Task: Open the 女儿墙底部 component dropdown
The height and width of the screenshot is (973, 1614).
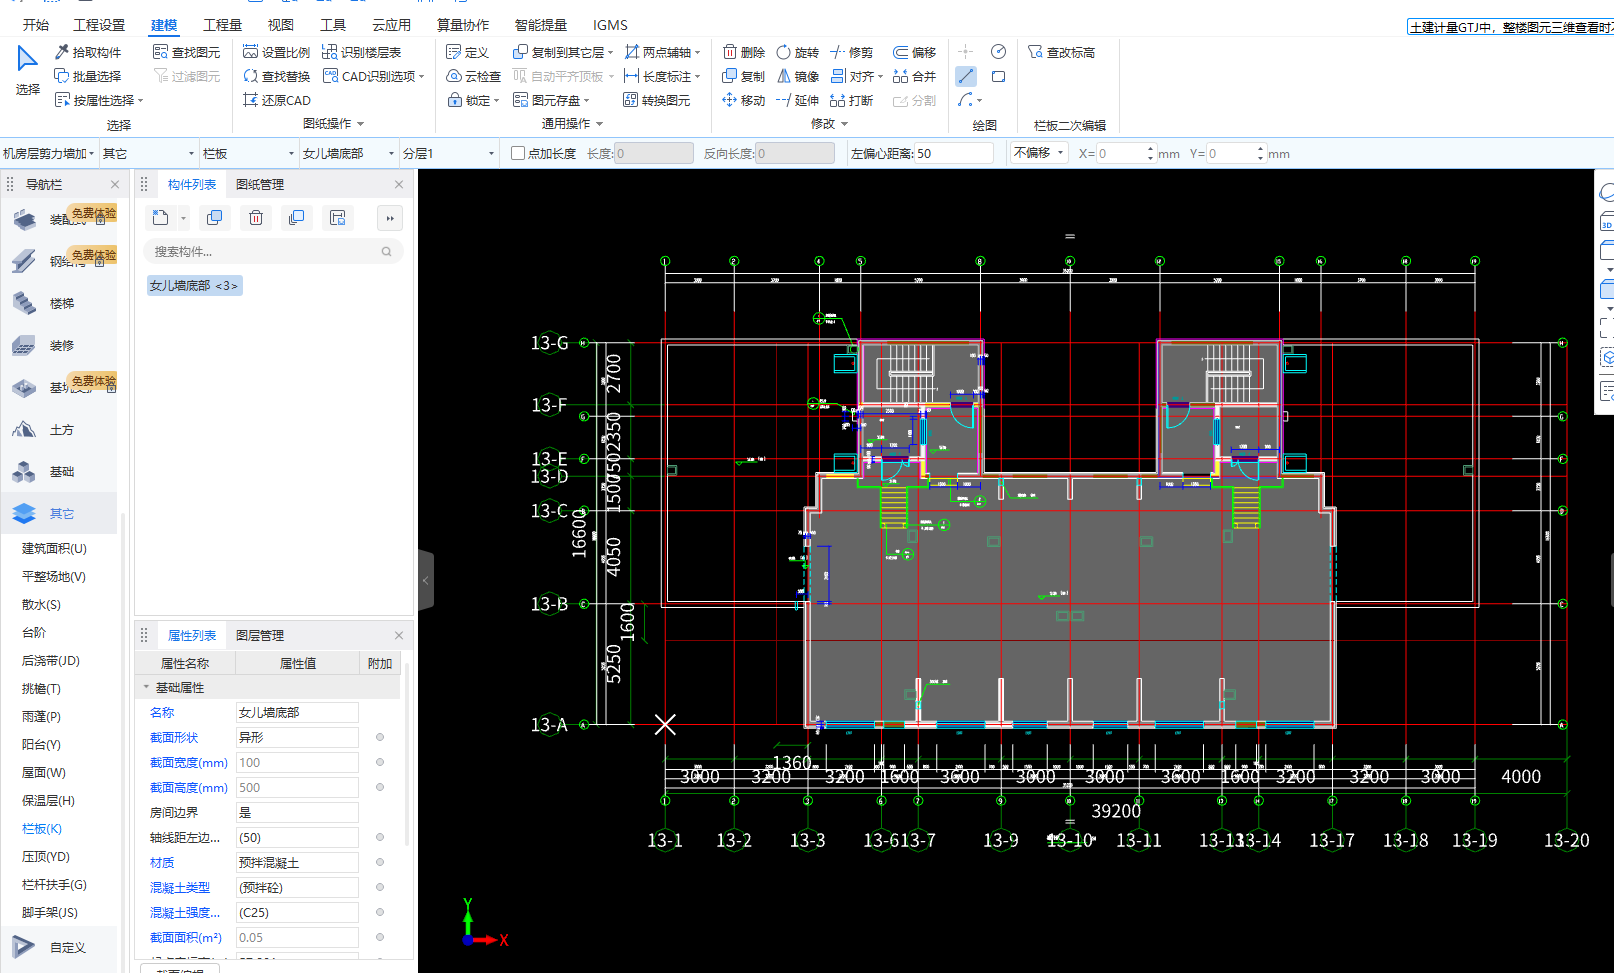Action: coord(349,153)
